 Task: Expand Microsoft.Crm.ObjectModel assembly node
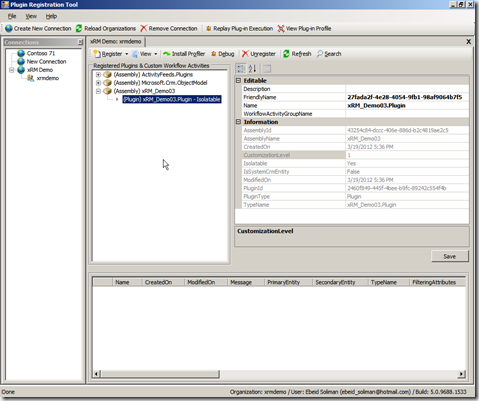click(98, 83)
